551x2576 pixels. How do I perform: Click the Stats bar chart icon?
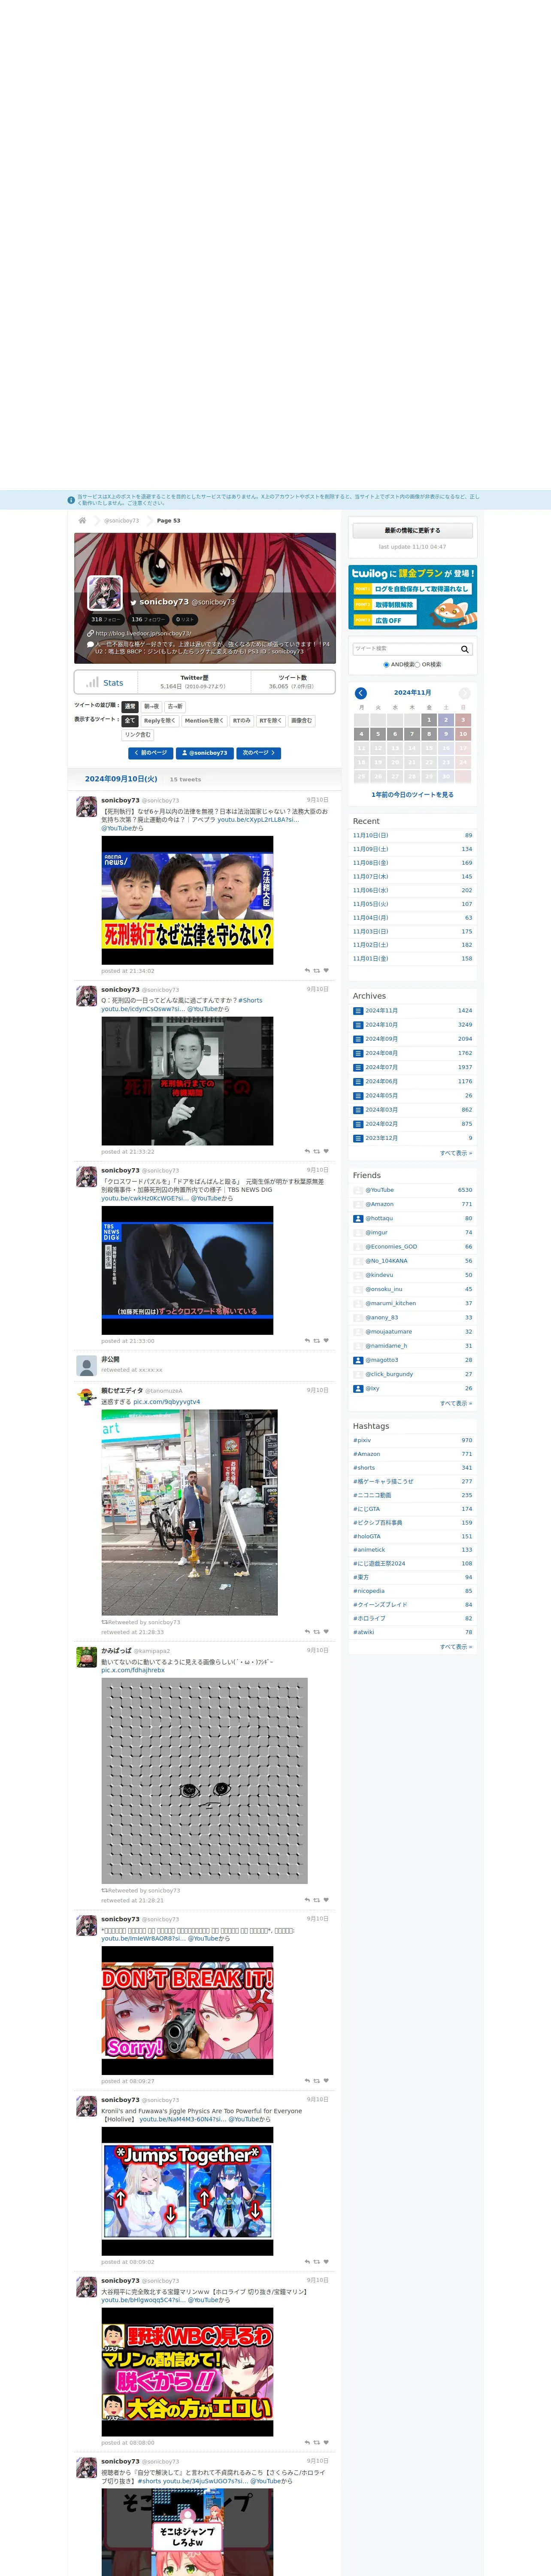pos(92,682)
